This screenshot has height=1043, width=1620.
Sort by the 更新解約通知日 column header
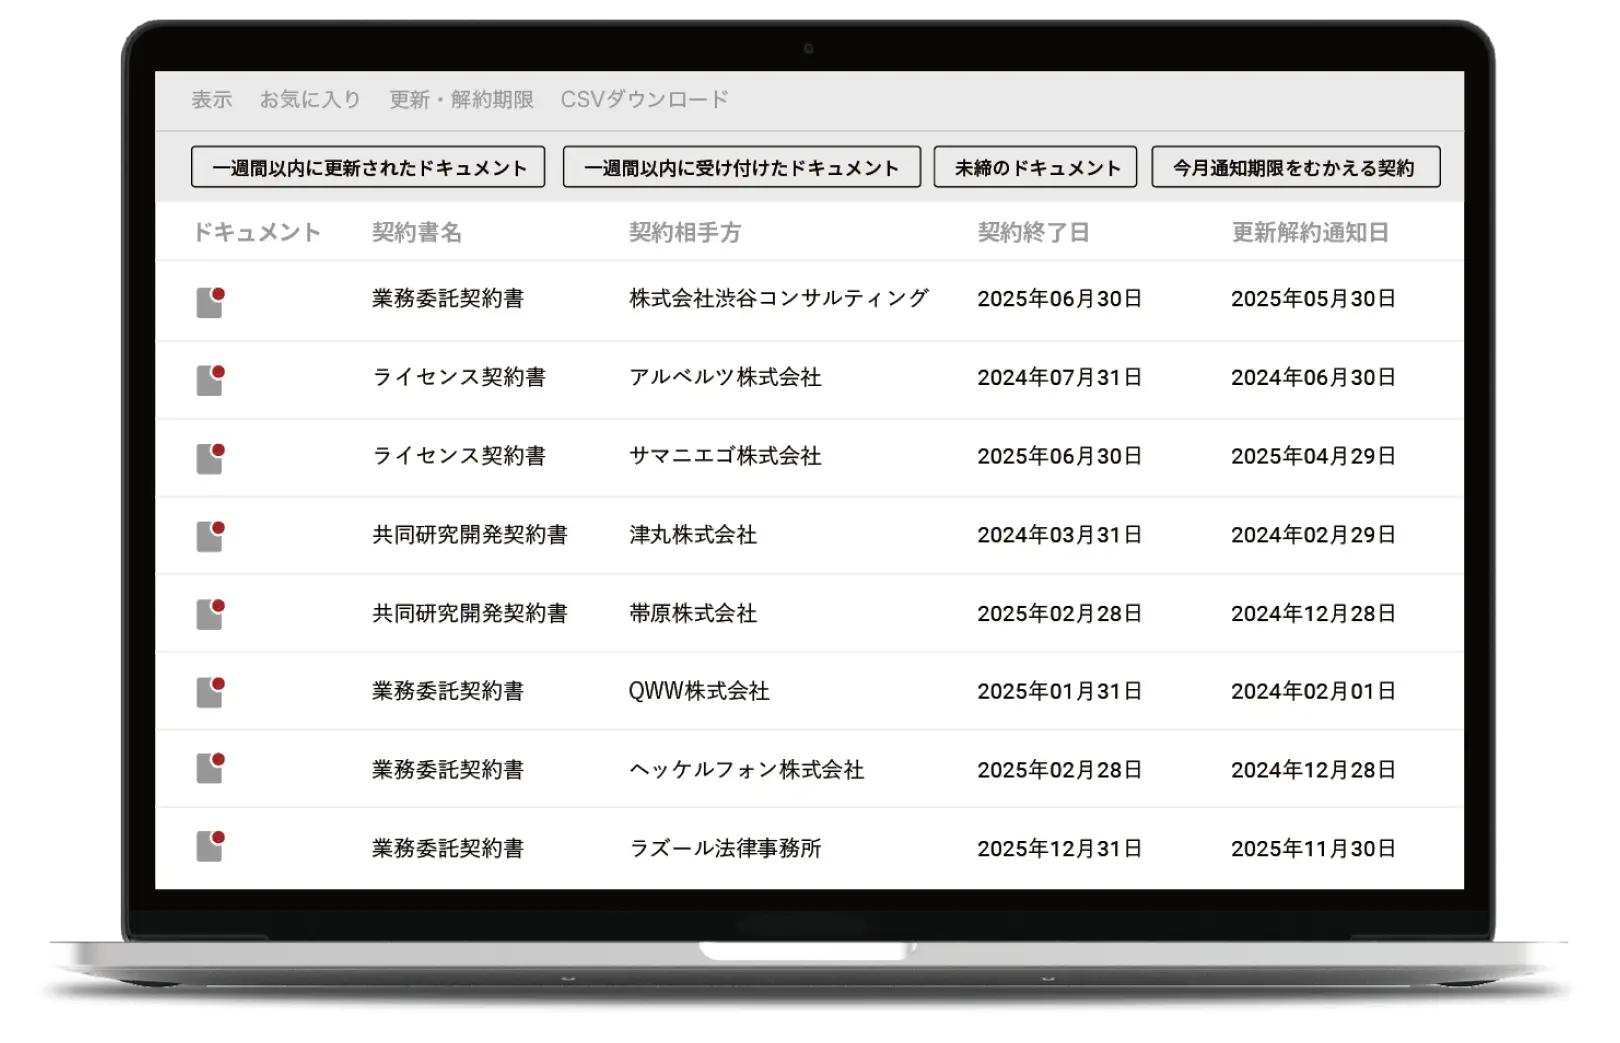pyautogui.click(x=1310, y=233)
